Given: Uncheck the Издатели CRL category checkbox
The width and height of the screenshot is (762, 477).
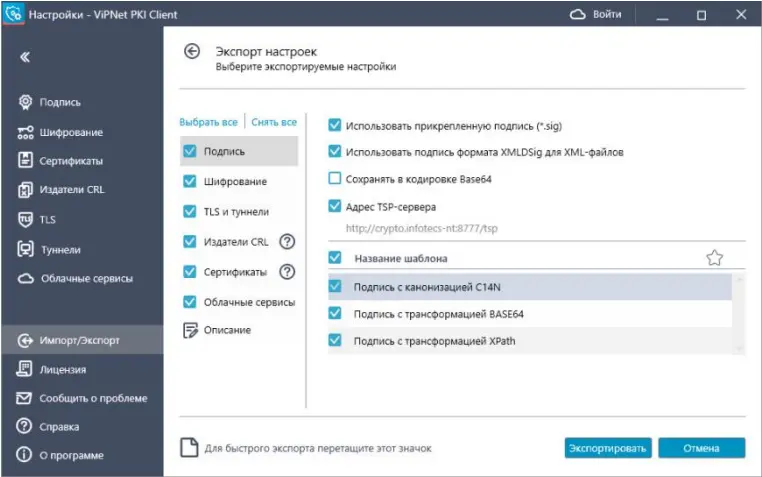Looking at the screenshot, I should coord(190,241).
